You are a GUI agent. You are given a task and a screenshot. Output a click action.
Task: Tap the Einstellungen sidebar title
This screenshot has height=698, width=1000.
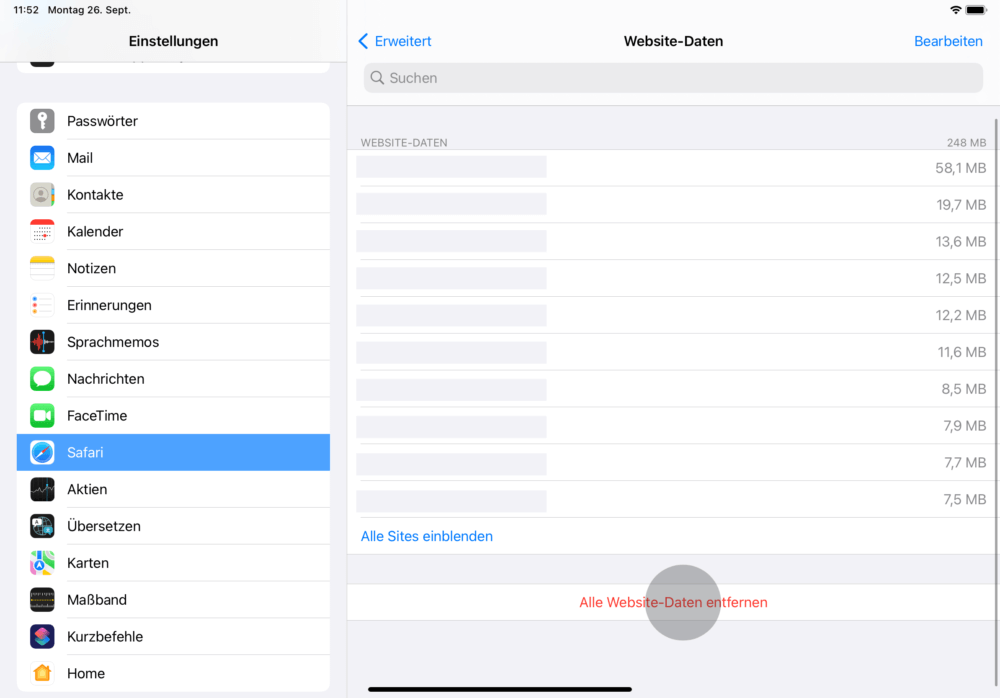coord(173,41)
